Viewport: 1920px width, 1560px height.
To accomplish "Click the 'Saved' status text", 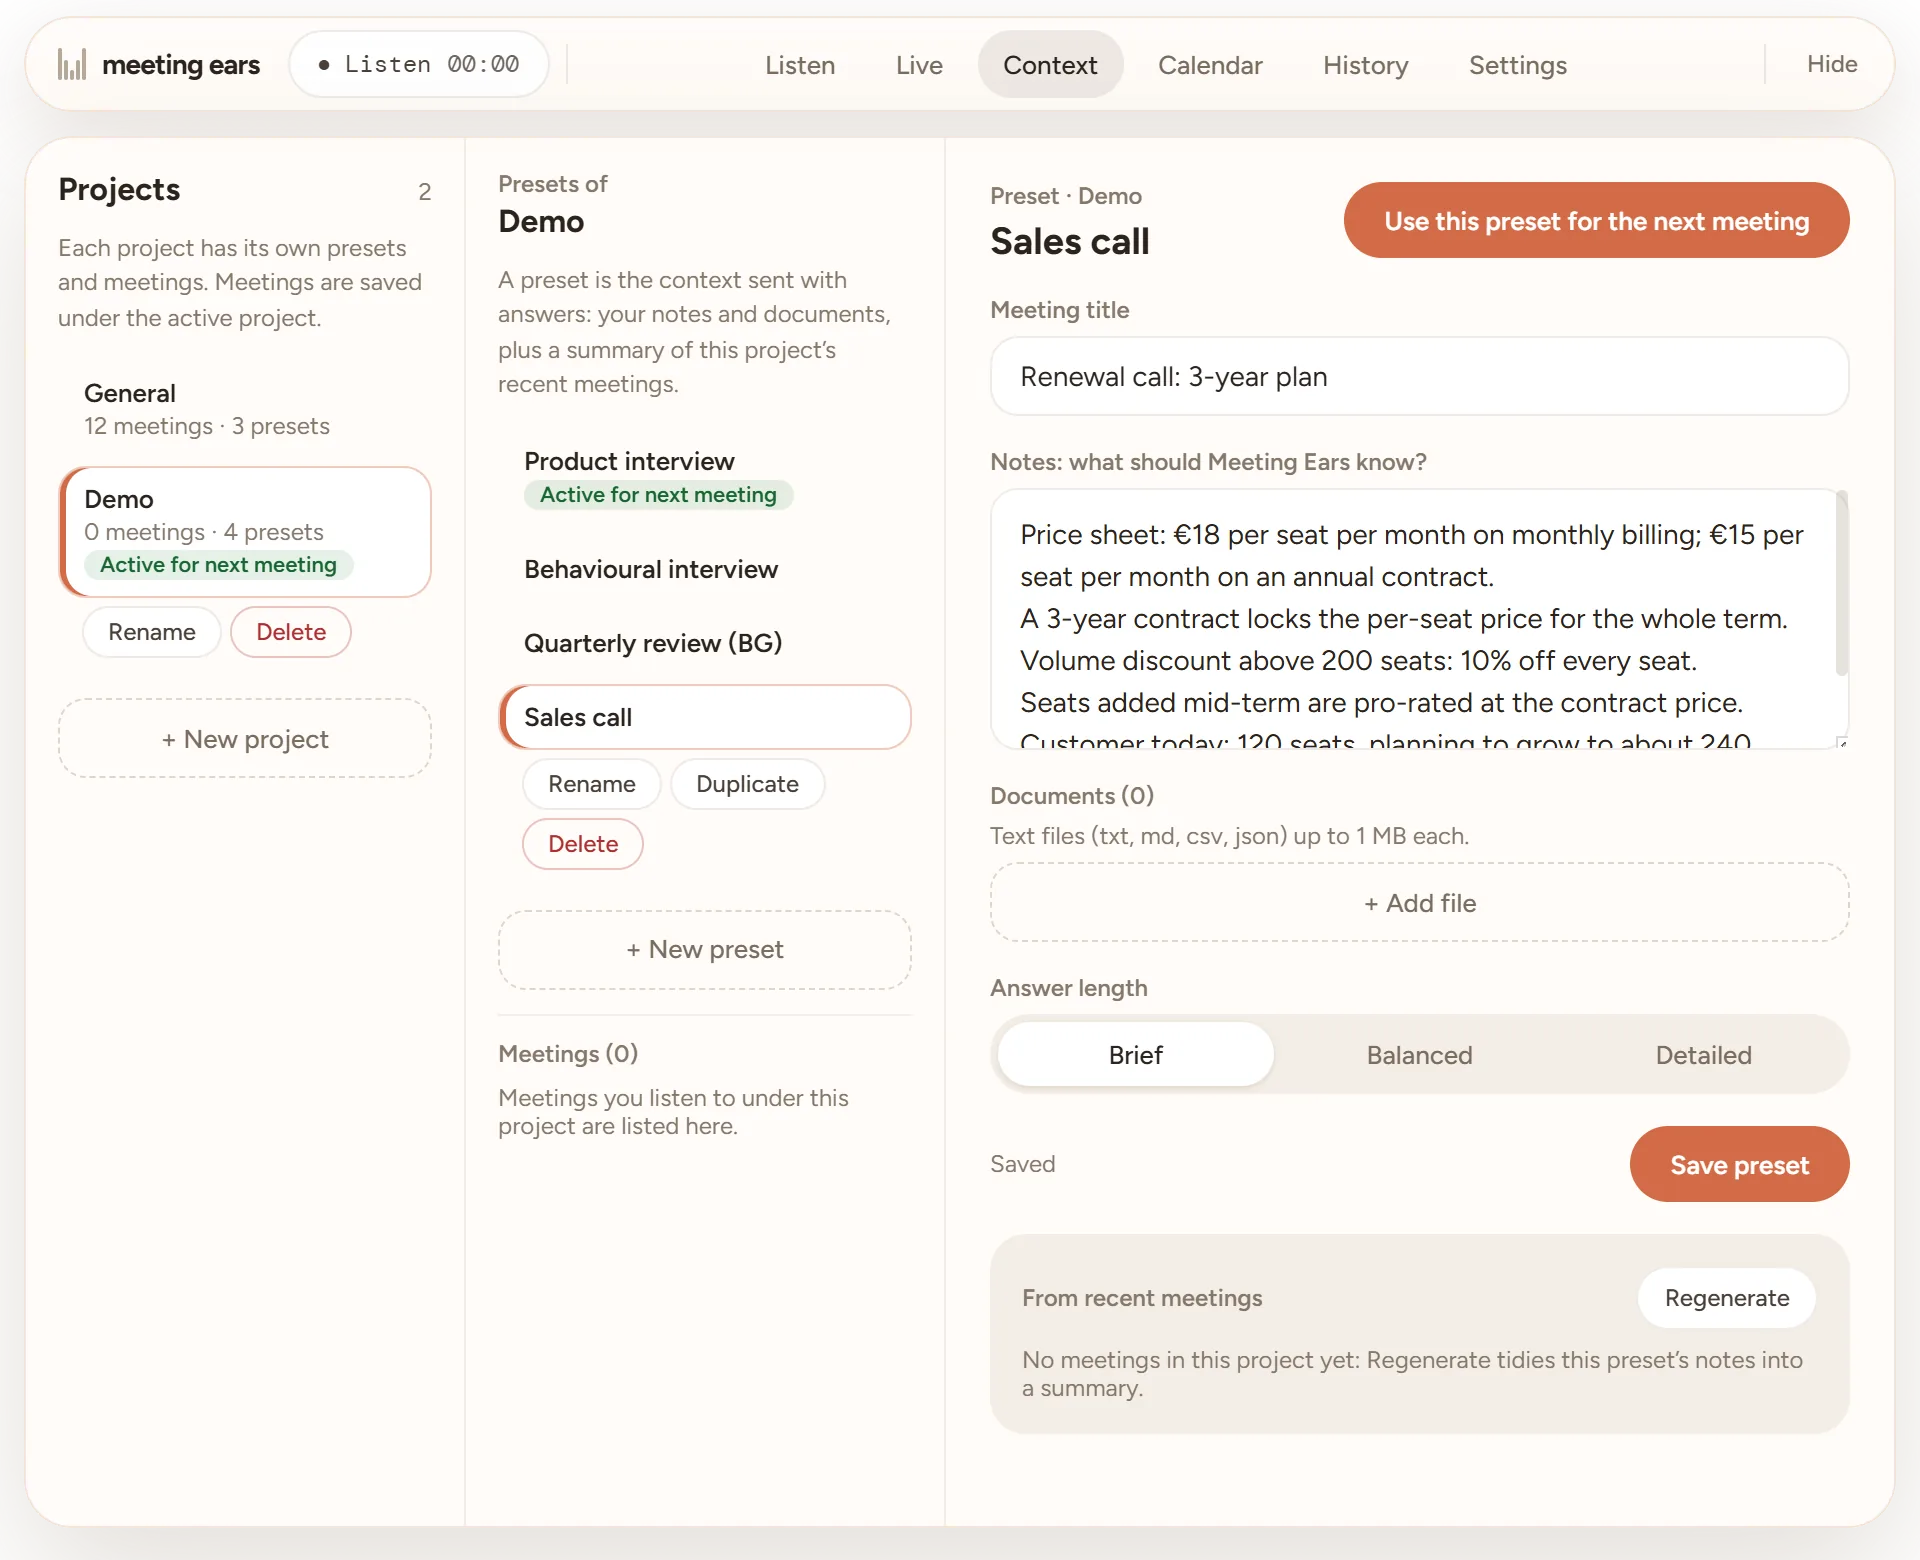I will [x=1023, y=1164].
